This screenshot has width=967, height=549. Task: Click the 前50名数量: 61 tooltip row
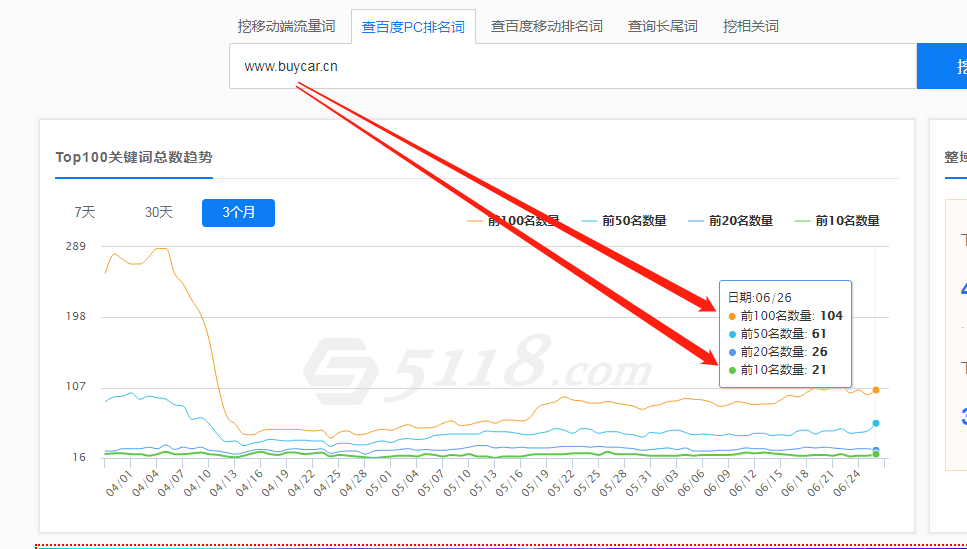(x=777, y=334)
